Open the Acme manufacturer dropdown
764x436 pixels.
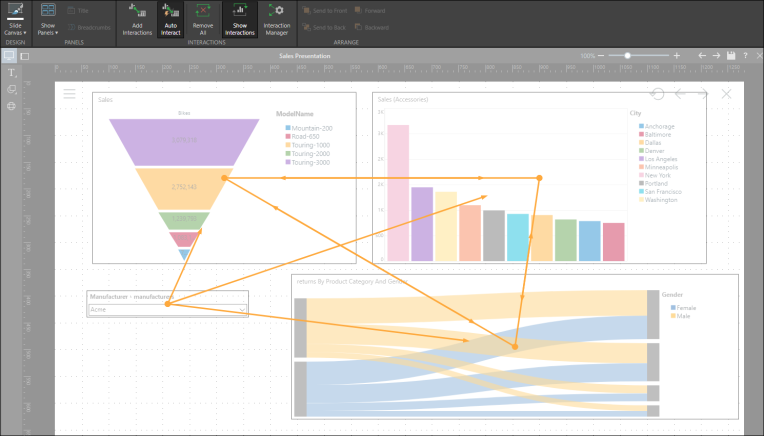pyautogui.click(x=243, y=310)
